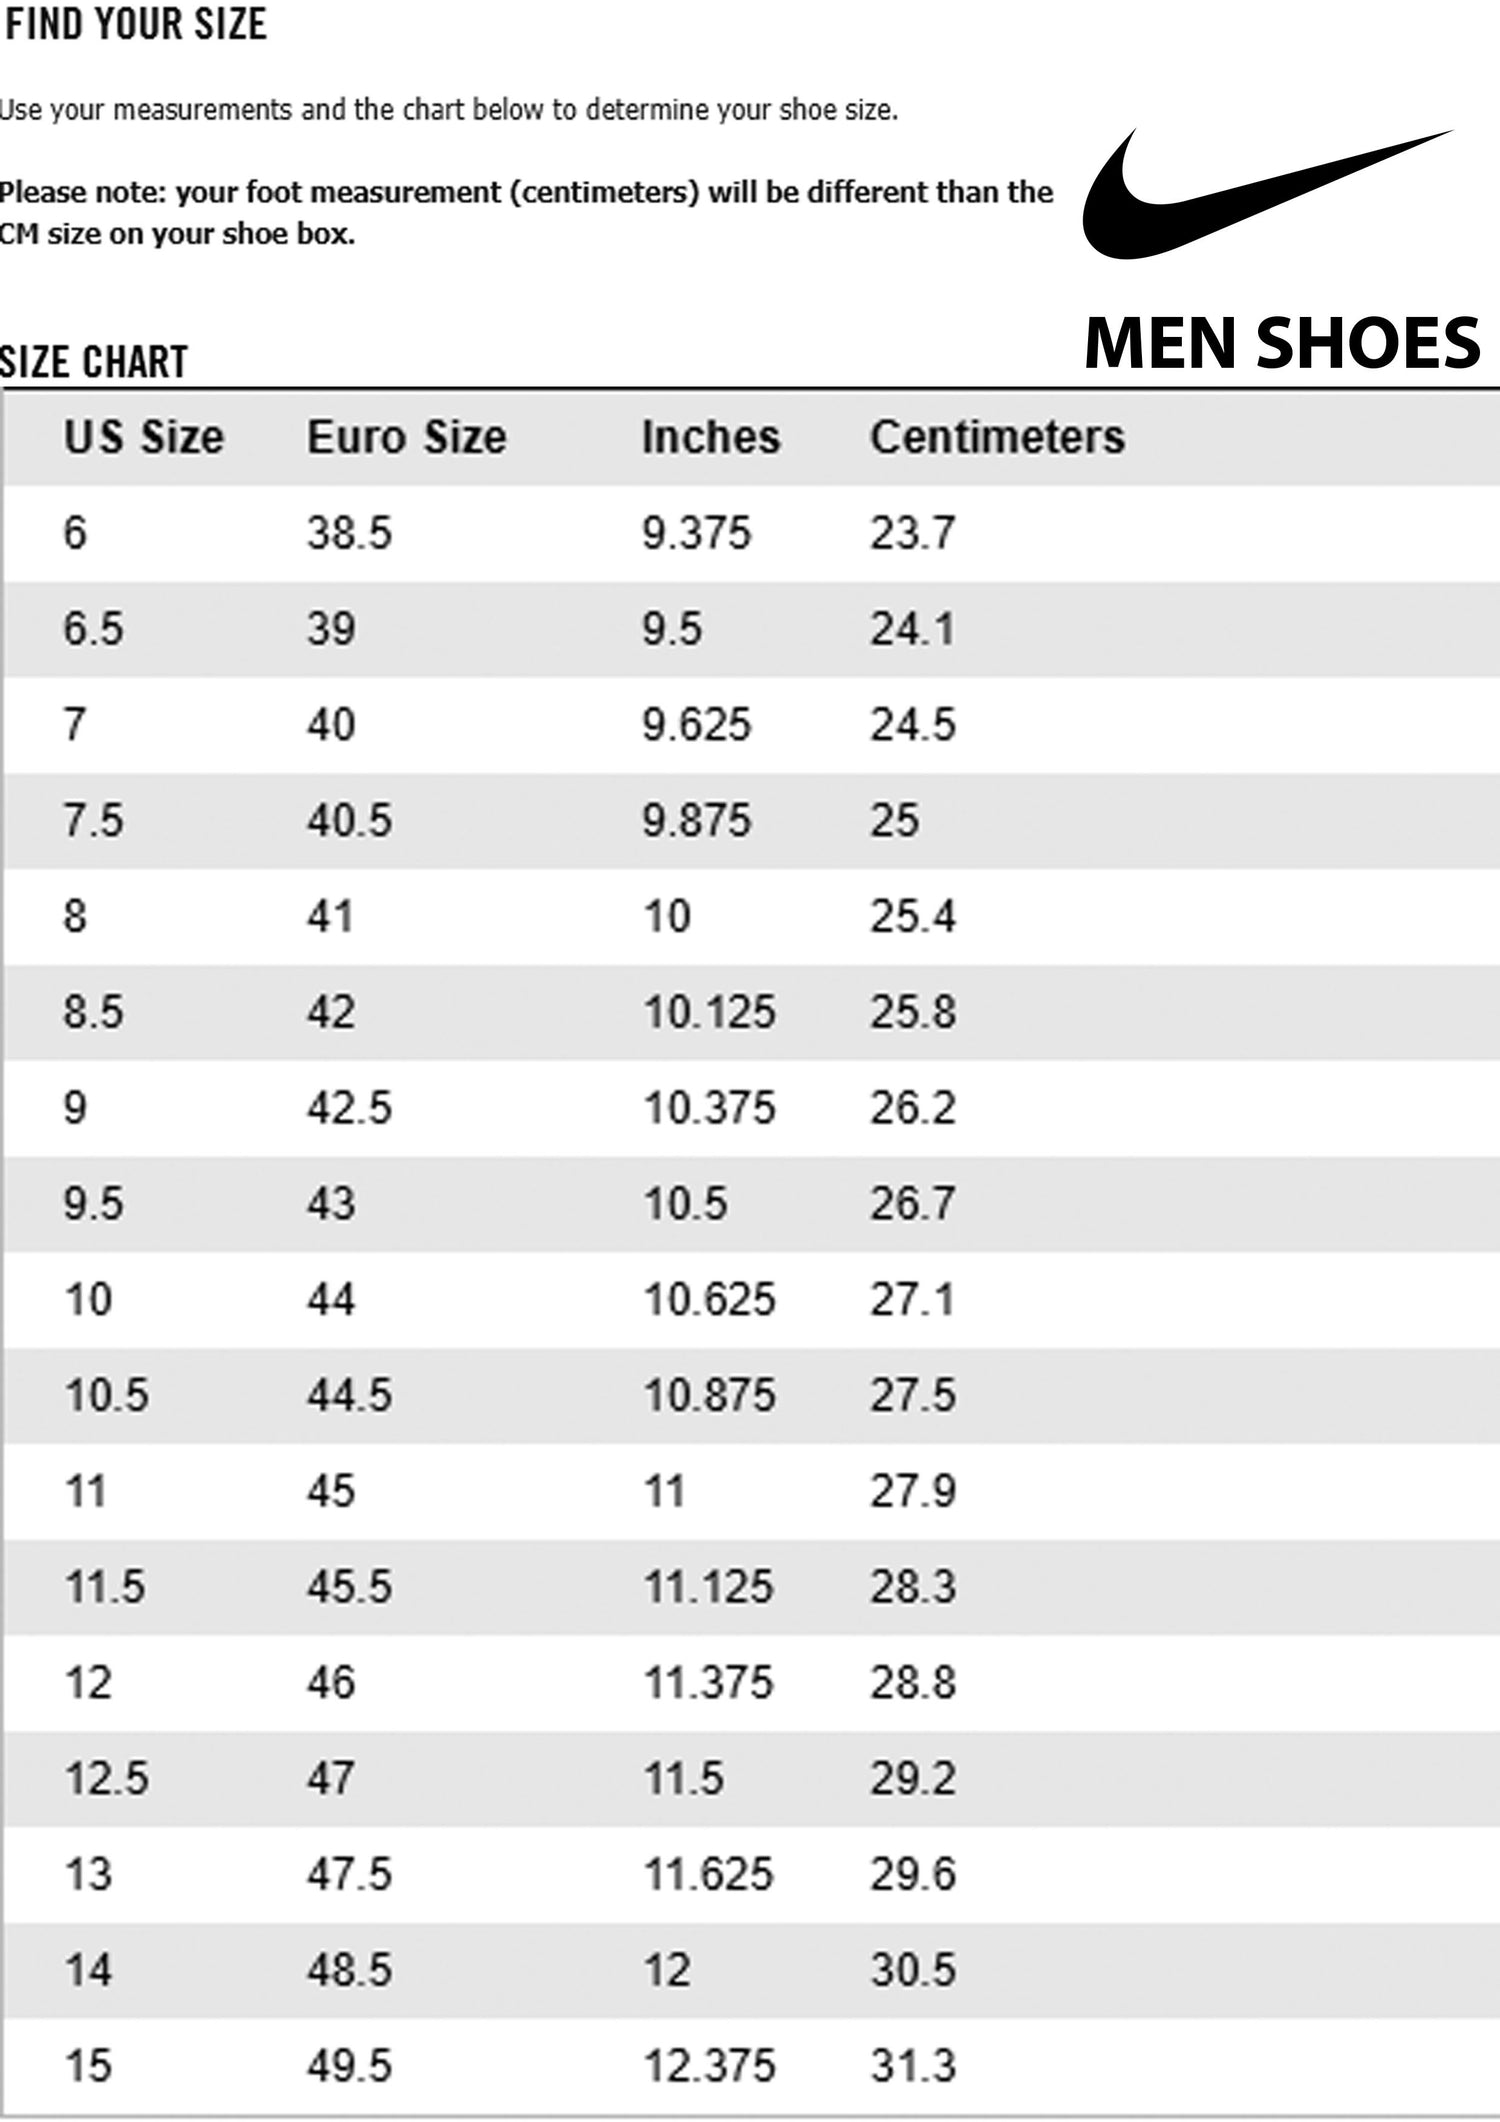Select Euro size 47.5 cell
Screen dimensions: 1500x2122
click(x=349, y=1874)
